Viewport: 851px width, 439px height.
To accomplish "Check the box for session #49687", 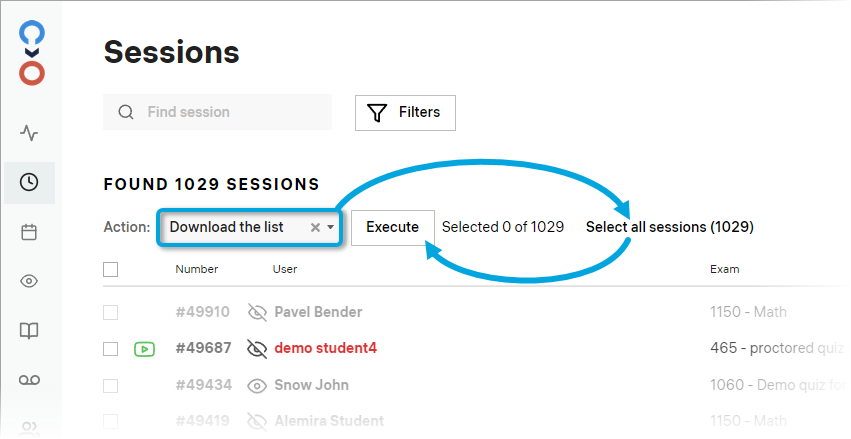I will pos(111,349).
